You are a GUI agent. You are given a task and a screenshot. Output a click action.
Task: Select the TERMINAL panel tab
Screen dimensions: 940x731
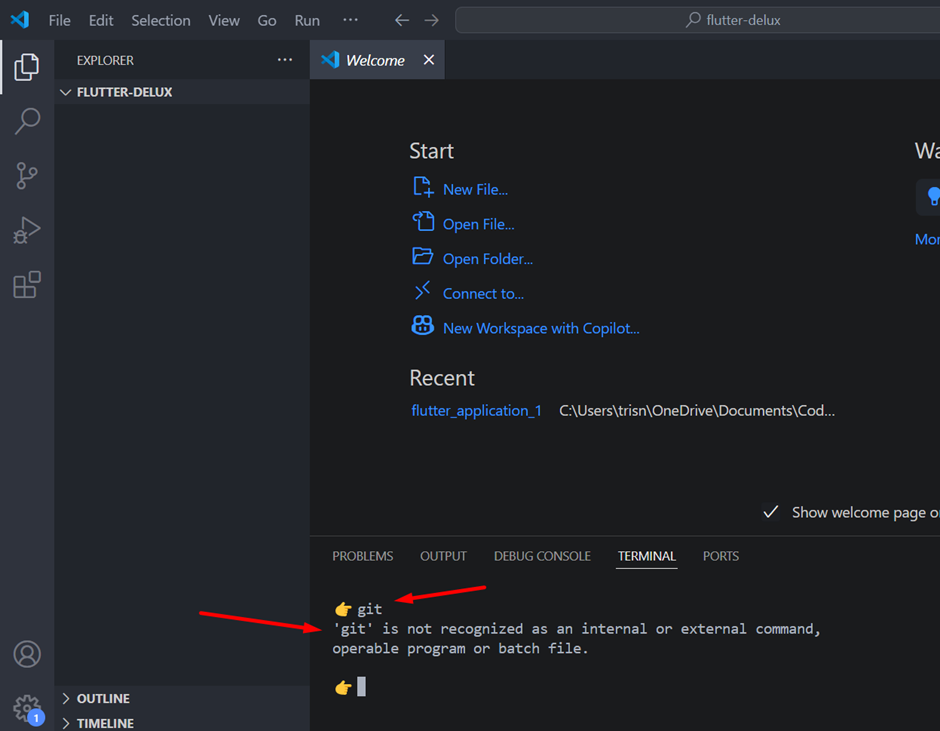tap(647, 556)
